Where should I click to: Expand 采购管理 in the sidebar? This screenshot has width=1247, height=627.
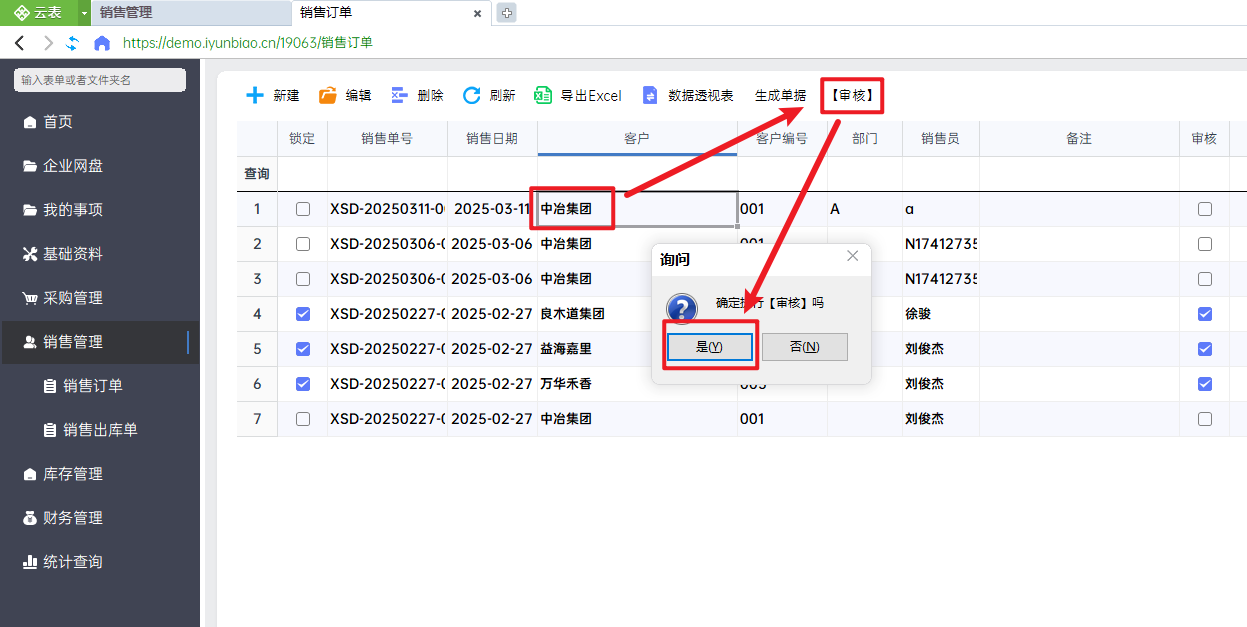tap(100, 298)
